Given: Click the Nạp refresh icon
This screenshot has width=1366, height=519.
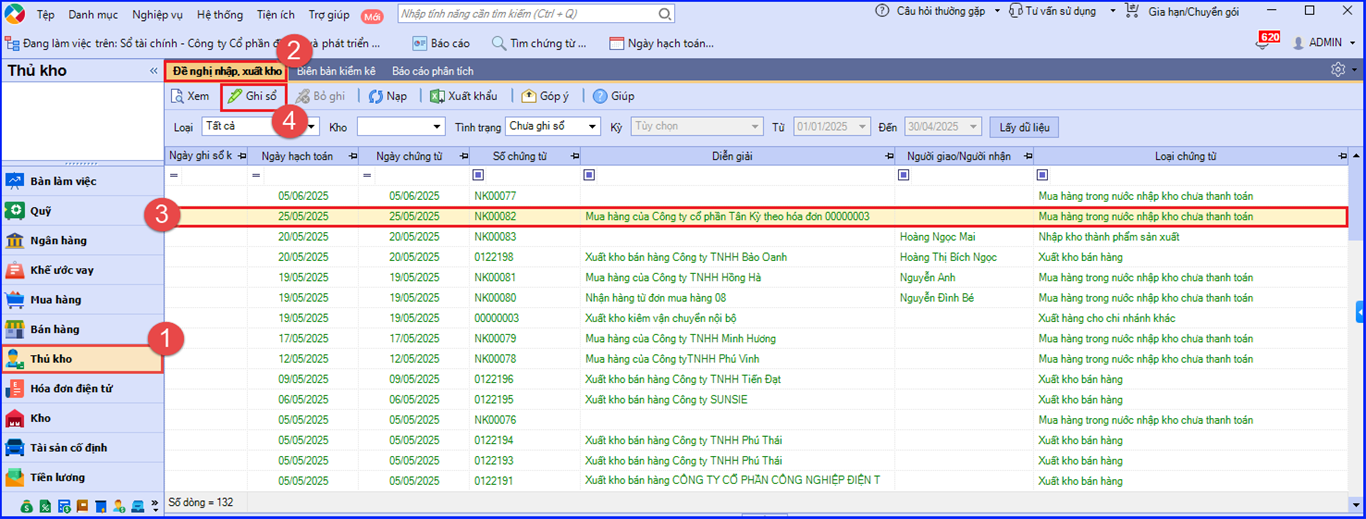Looking at the screenshot, I should pos(376,96).
